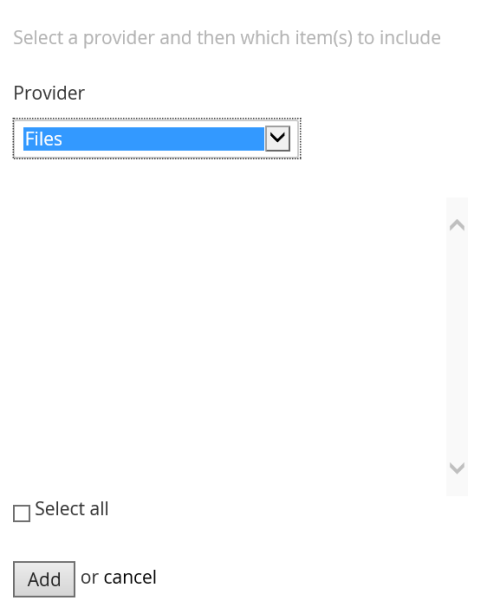
Task: Enable selecting all items with the checkbox
Action: [22, 513]
